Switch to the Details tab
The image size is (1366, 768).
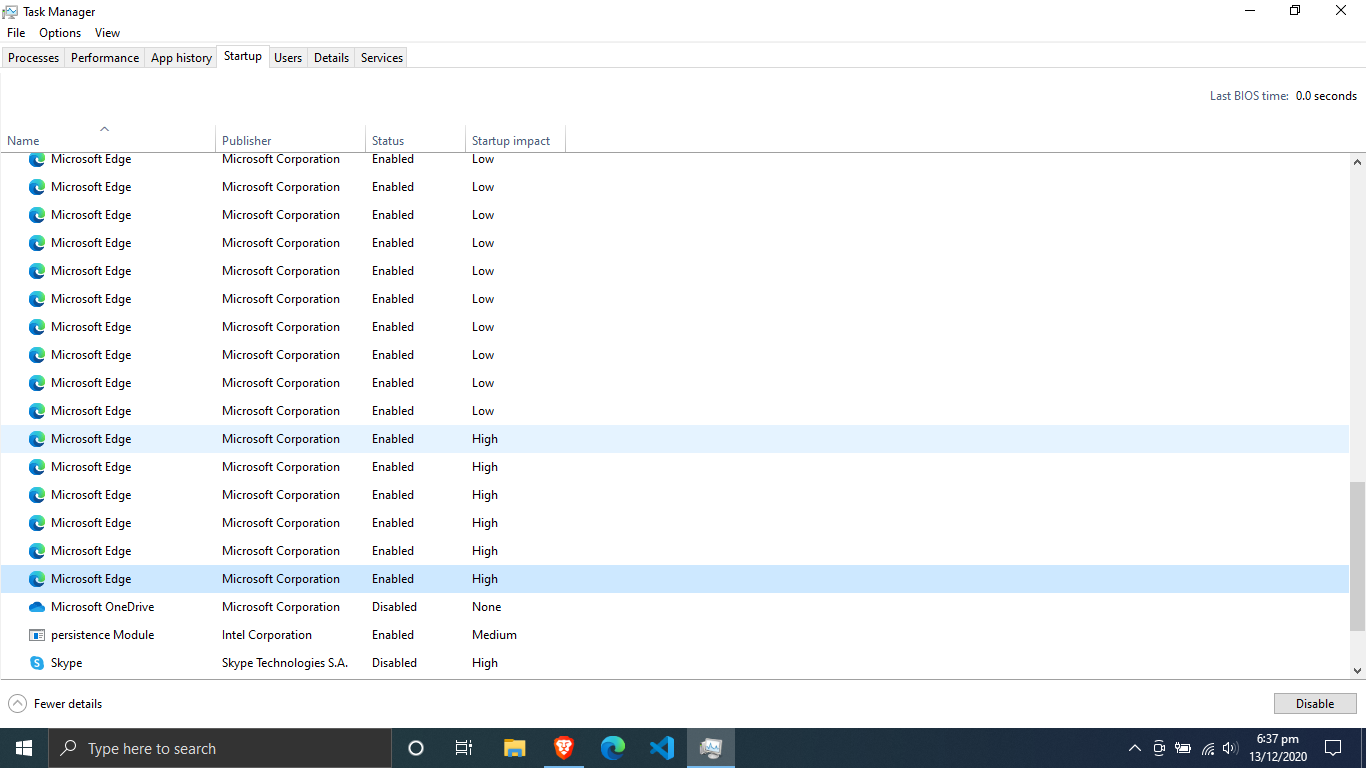pos(331,58)
